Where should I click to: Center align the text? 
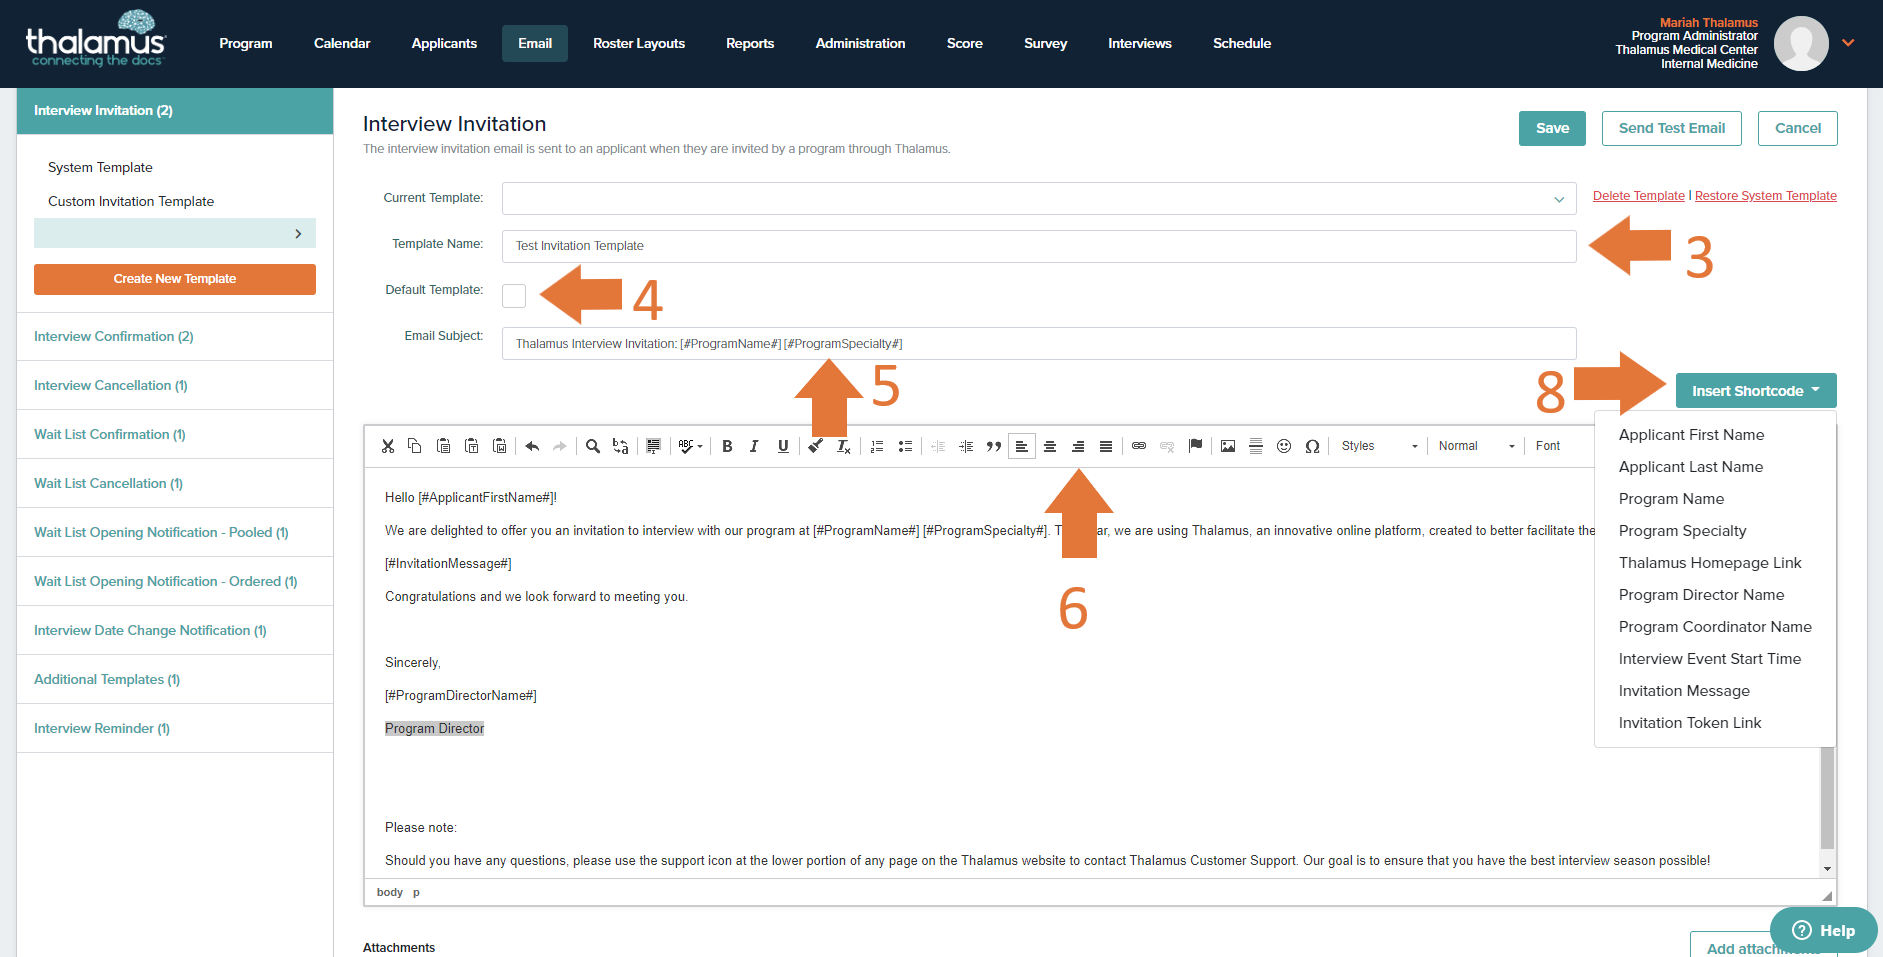point(1050,446)
